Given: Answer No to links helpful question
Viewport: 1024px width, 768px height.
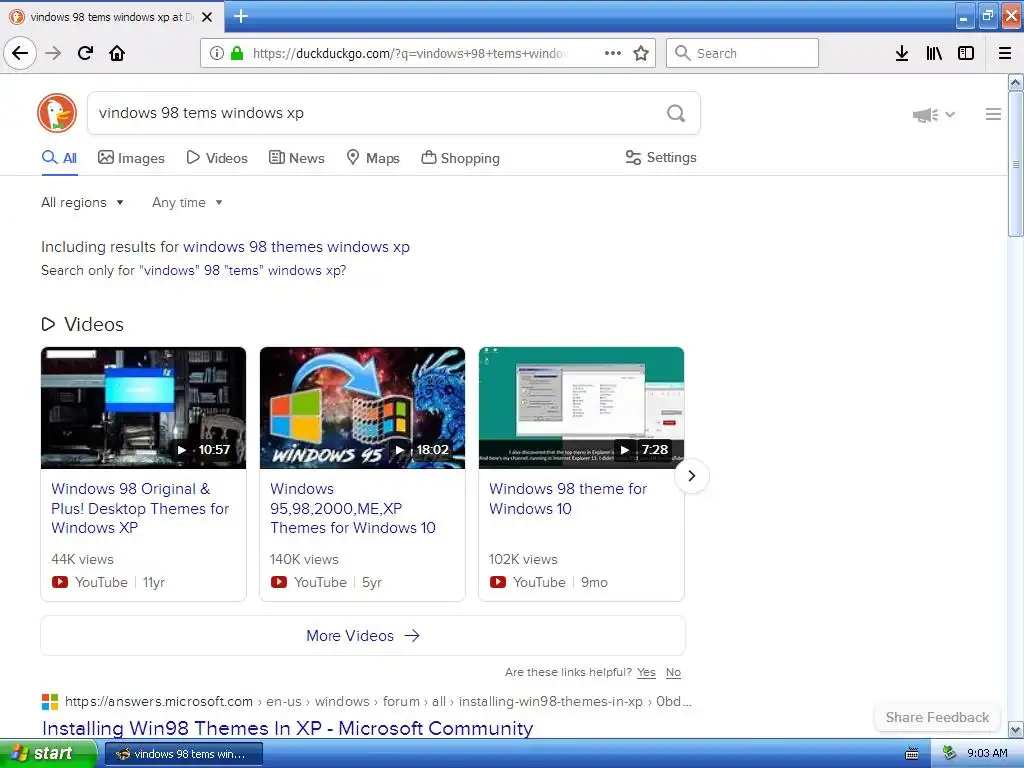Looking at the screenshot, I should 673,672.
